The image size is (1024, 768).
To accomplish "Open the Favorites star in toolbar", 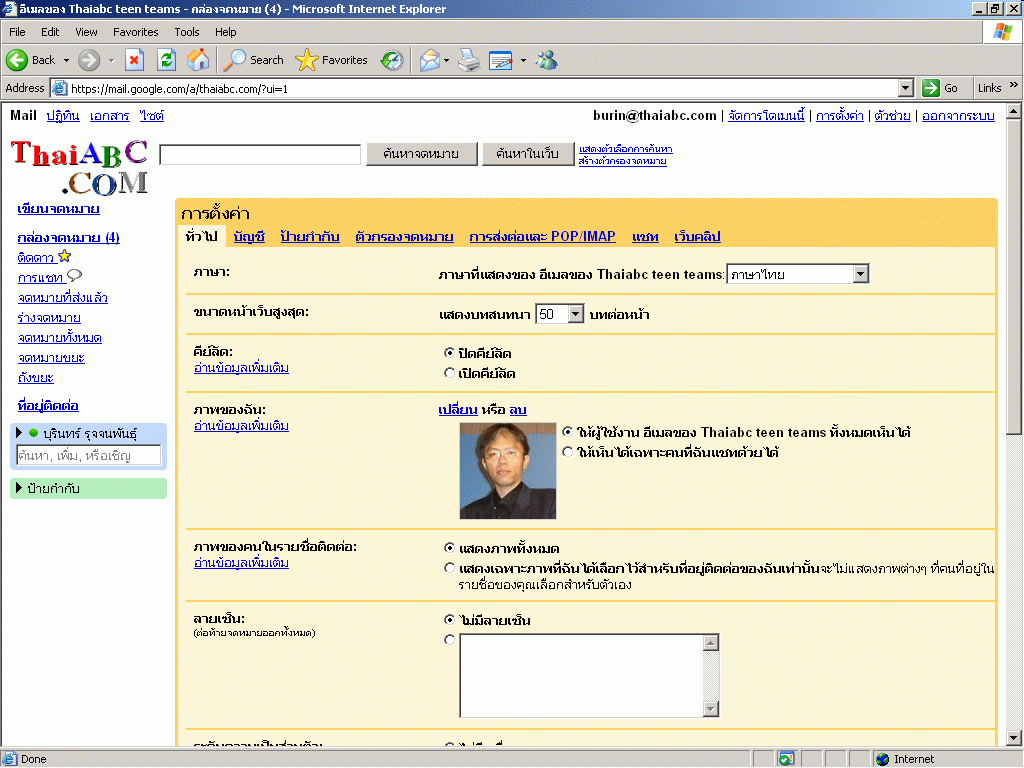I will [x=332, y=60].
